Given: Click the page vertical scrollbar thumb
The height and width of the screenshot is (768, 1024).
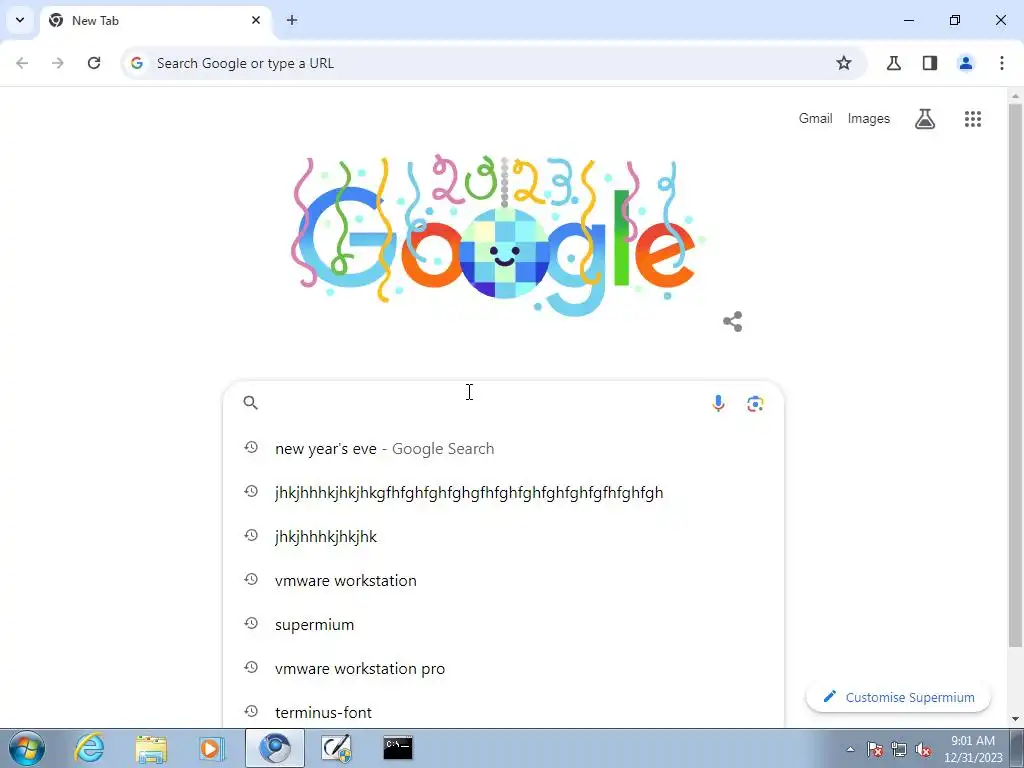Looking at the screenshot, I should 1015,376.
